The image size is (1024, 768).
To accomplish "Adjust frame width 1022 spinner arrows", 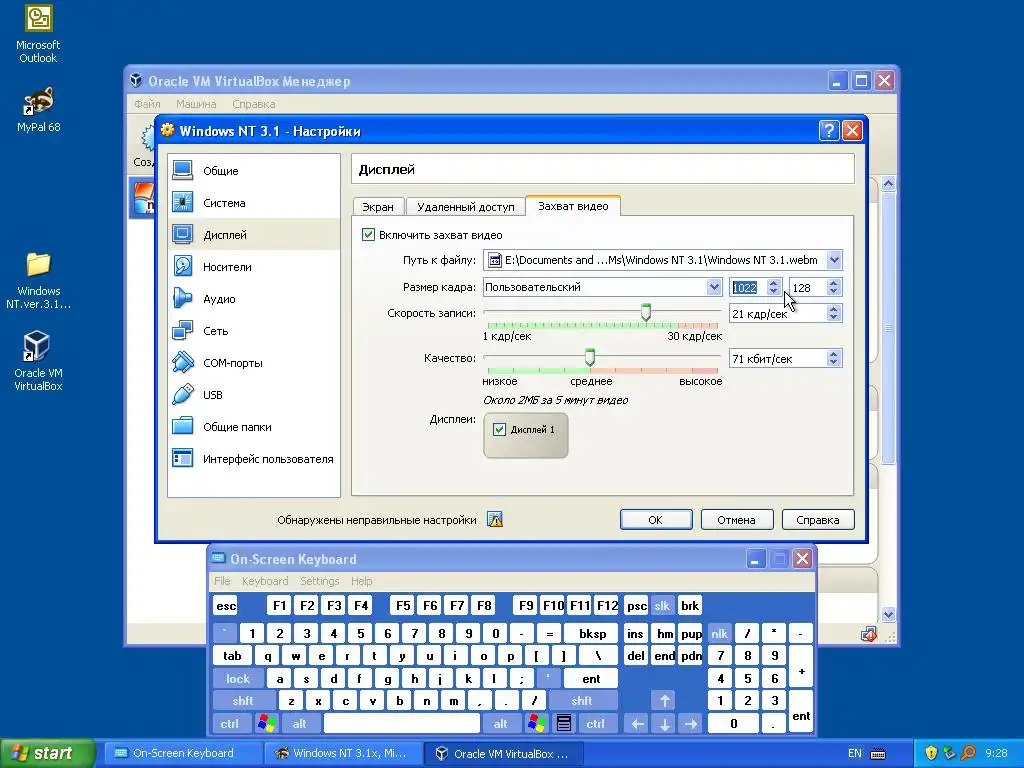I will [774, 287].
